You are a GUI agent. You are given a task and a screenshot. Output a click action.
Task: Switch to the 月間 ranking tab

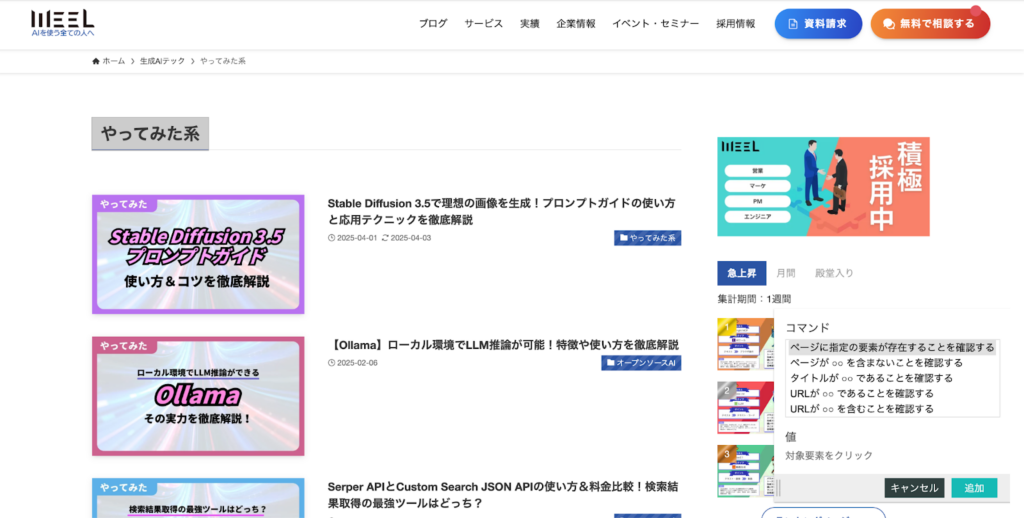click(x=786, y=273)
